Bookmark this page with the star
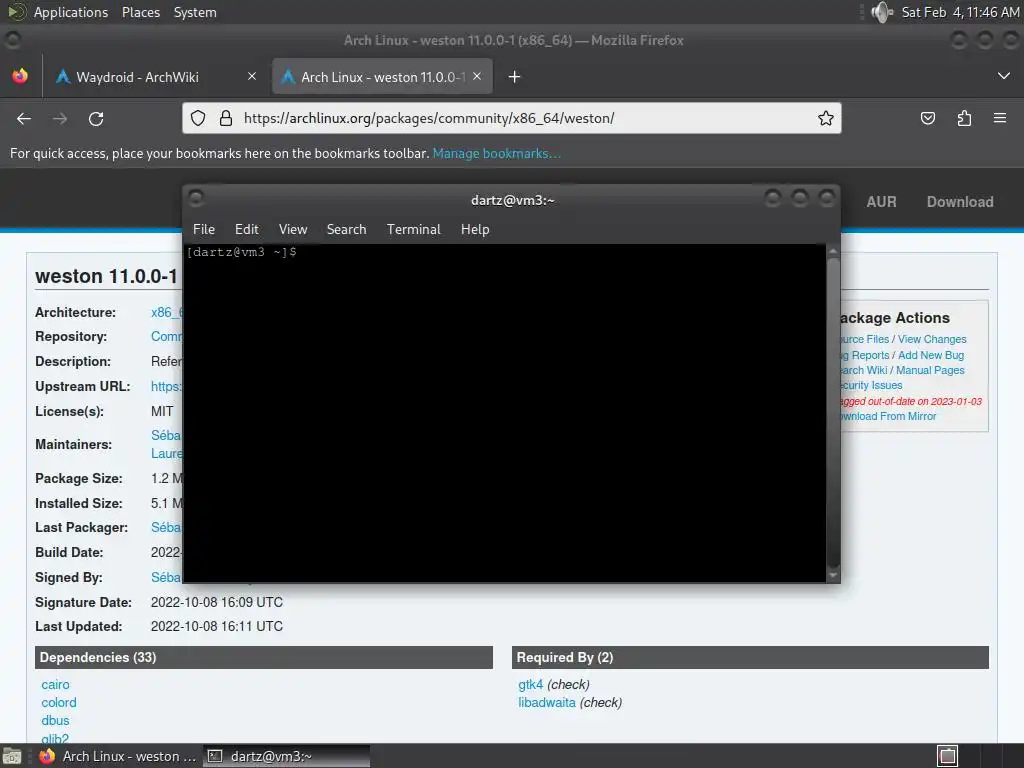Image resolution: width=1024 pixels, height=768 pixels. click(825, 118)
